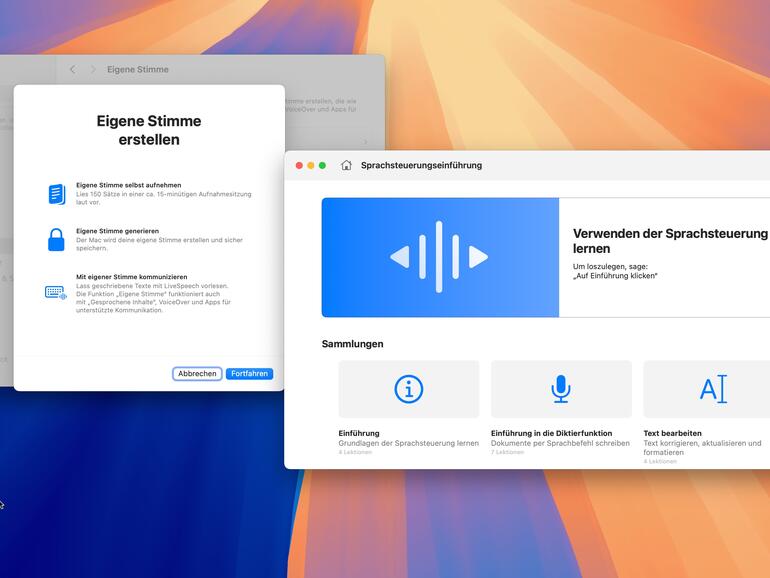The image size is (770, 578).
Task: Click the green zoom button of Sprachsteuerungseinführung
Action: tap(322, 165)
